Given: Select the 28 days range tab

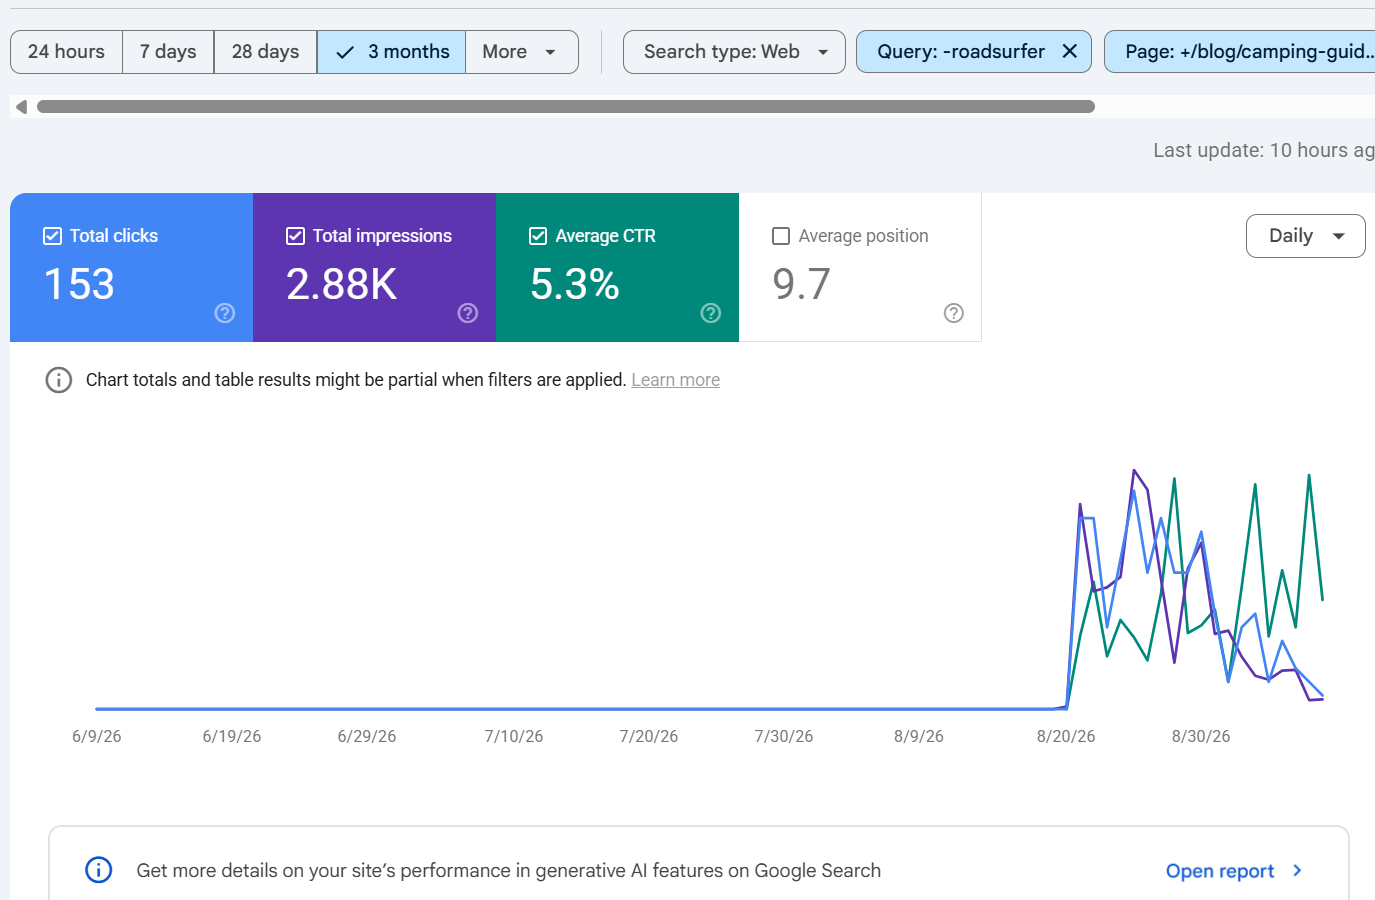Looking at the screenshot, I should click(x=265, y=52).
